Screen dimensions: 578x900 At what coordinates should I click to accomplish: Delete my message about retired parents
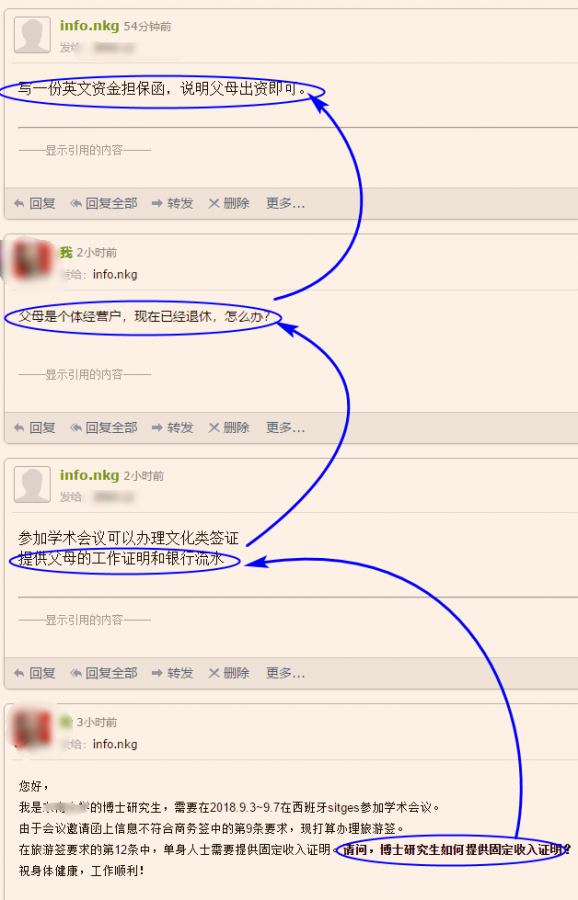[x=228, y=428]
